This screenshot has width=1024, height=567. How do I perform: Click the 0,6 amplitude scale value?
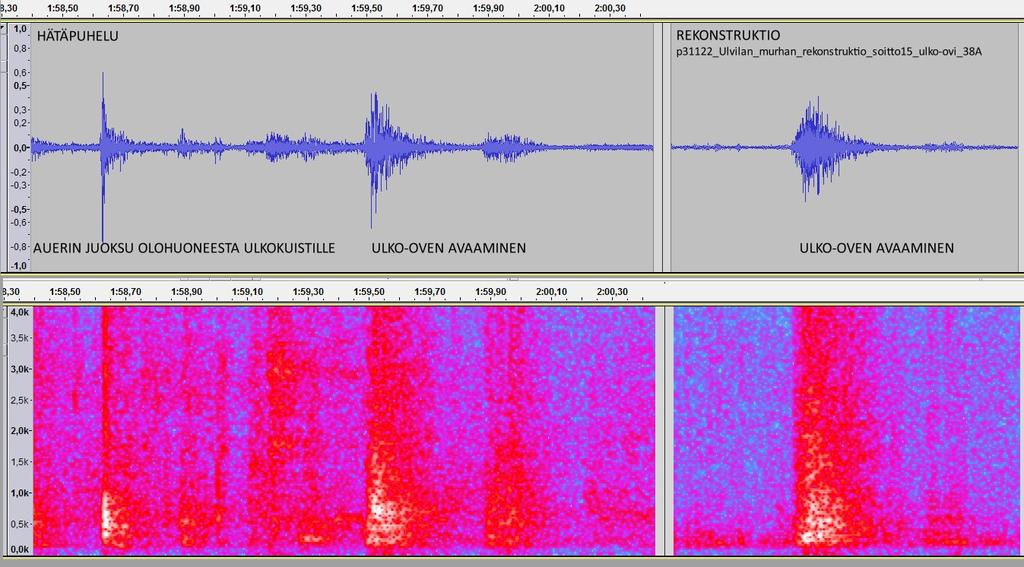click(20, 73)
